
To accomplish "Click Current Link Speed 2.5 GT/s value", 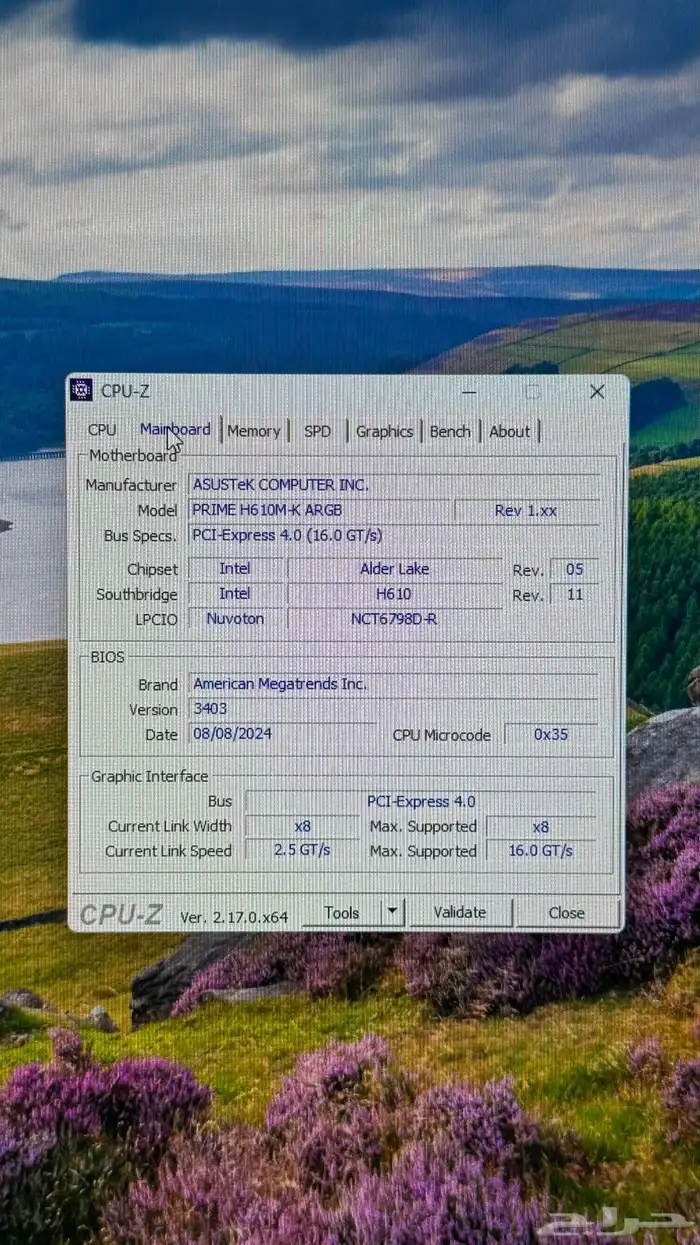I will (x=302, y=850).
